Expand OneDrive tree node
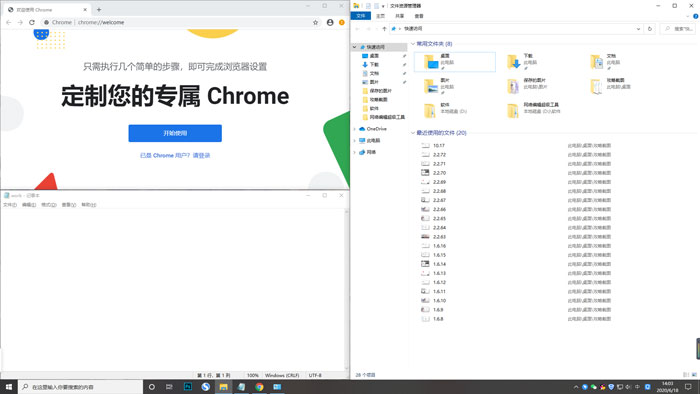 [354, 129]
